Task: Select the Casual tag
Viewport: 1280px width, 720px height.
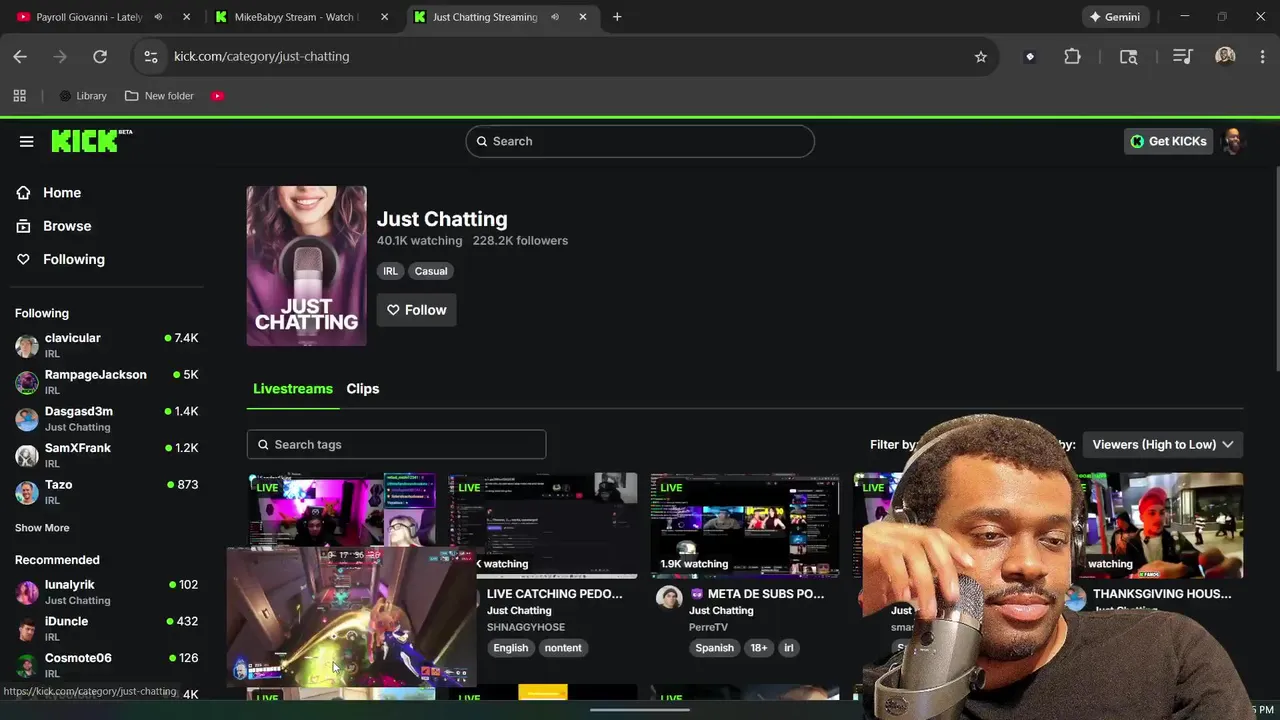Action: point(431,271)
